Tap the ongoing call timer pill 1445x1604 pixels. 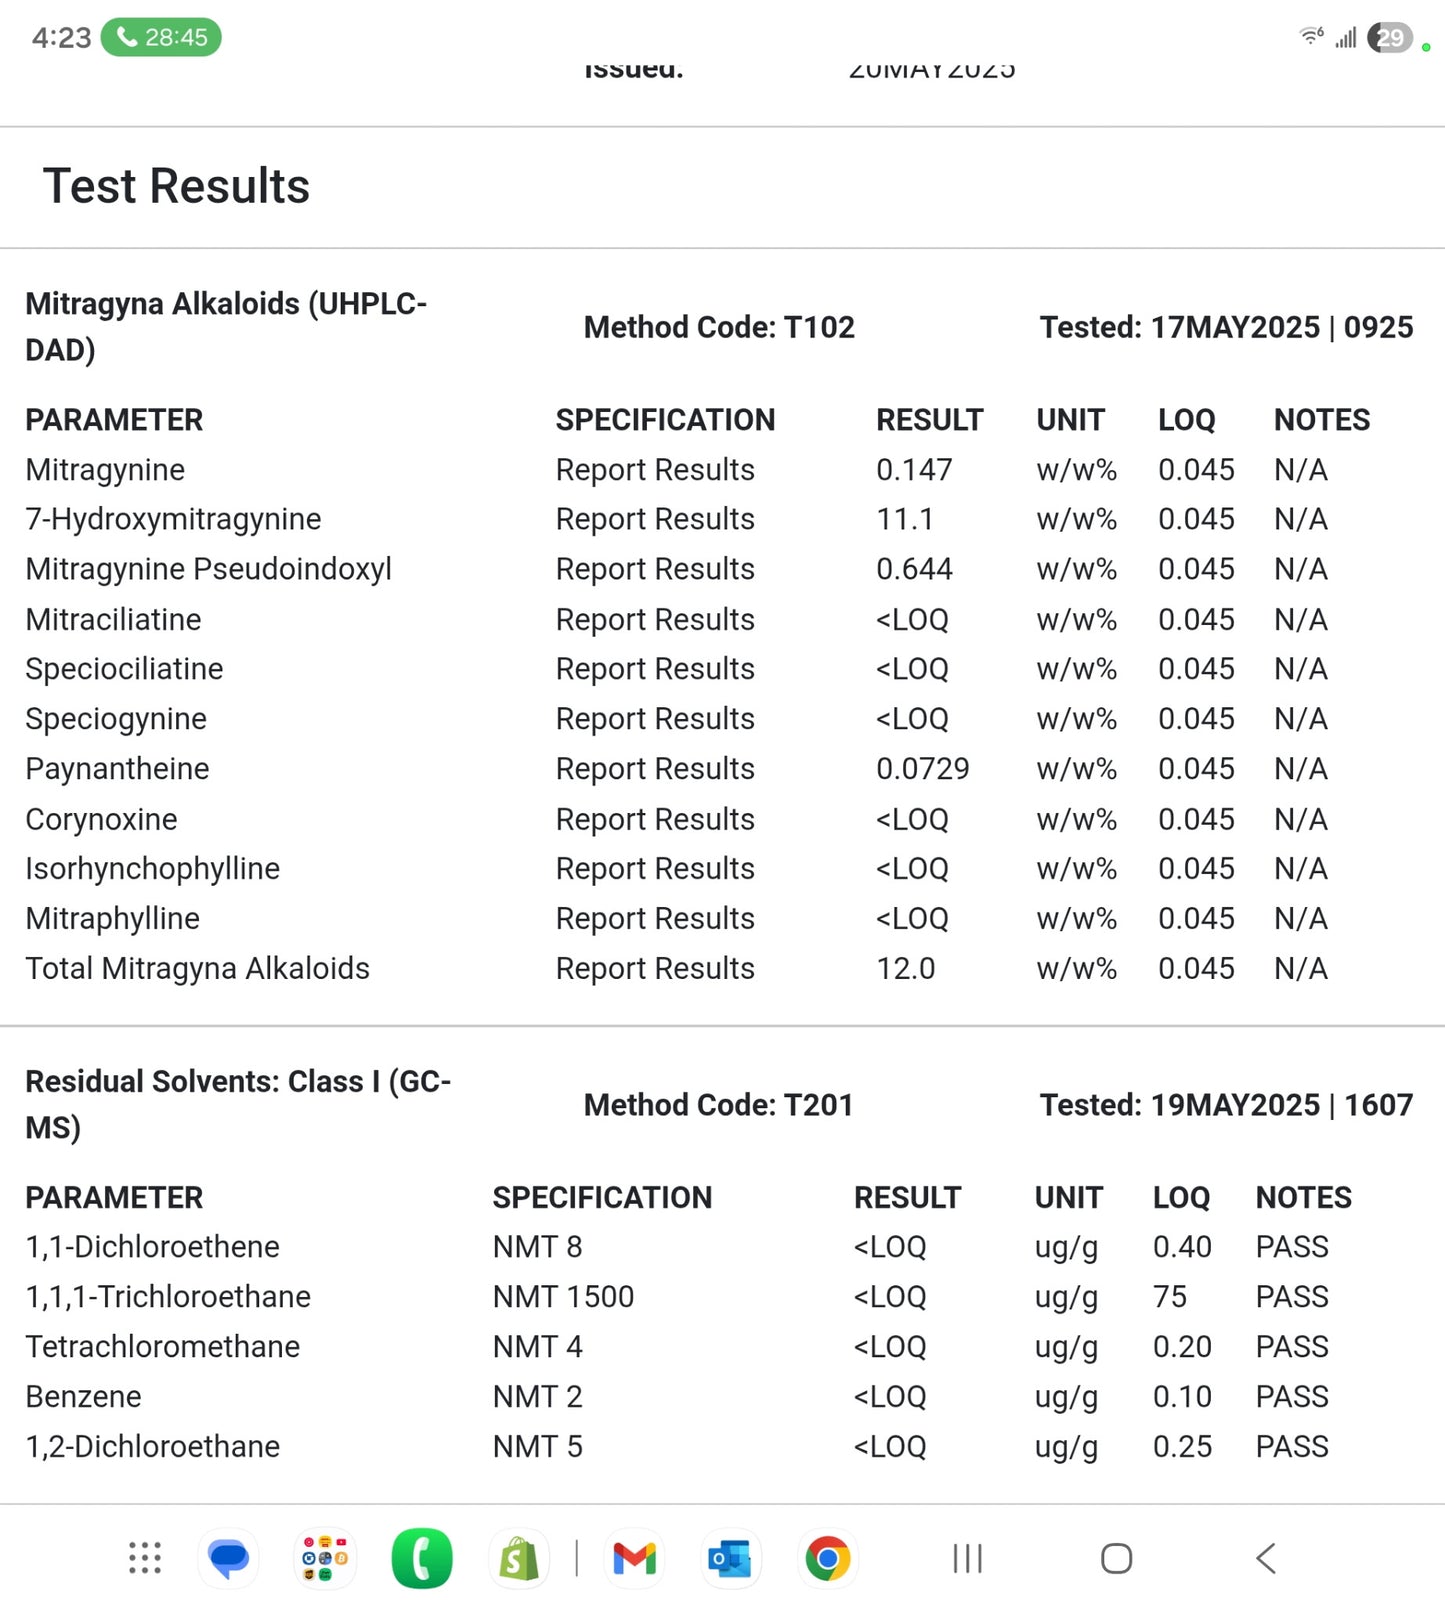[161, 38]
